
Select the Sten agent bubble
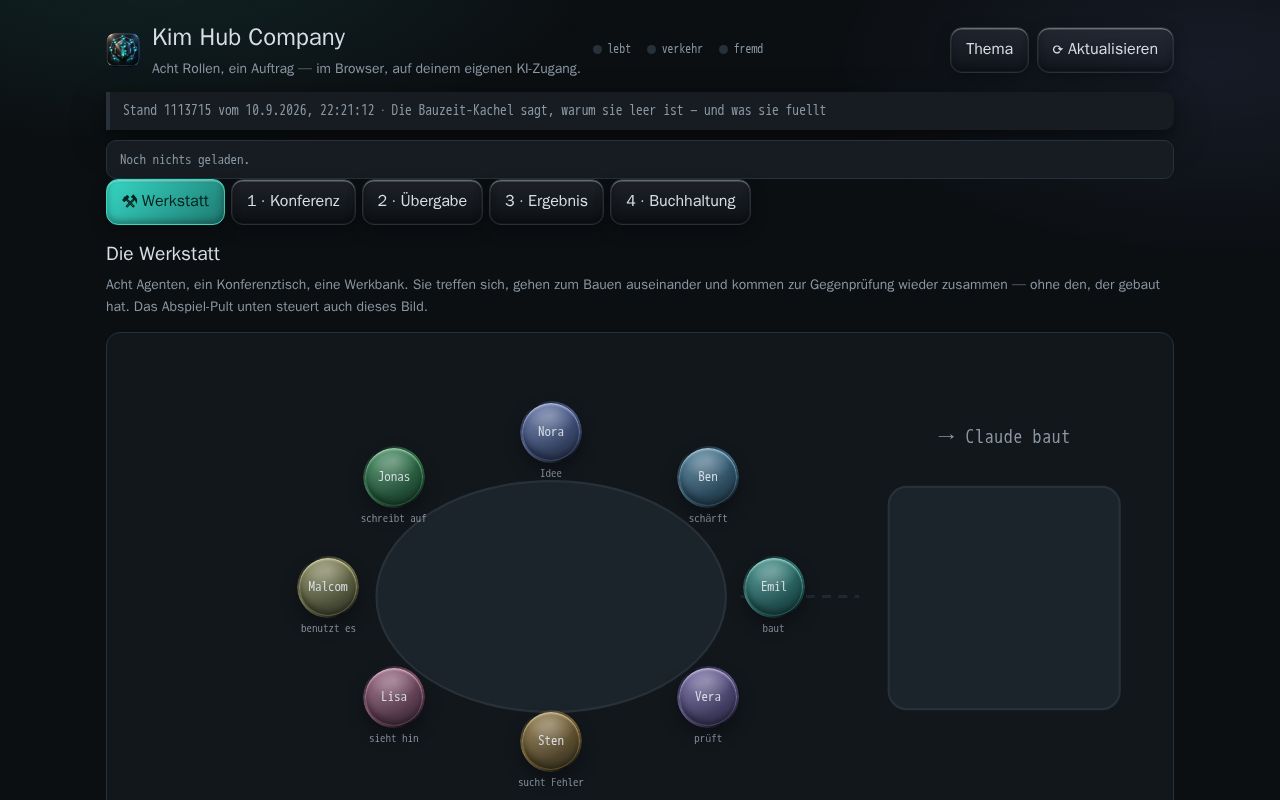551,741
